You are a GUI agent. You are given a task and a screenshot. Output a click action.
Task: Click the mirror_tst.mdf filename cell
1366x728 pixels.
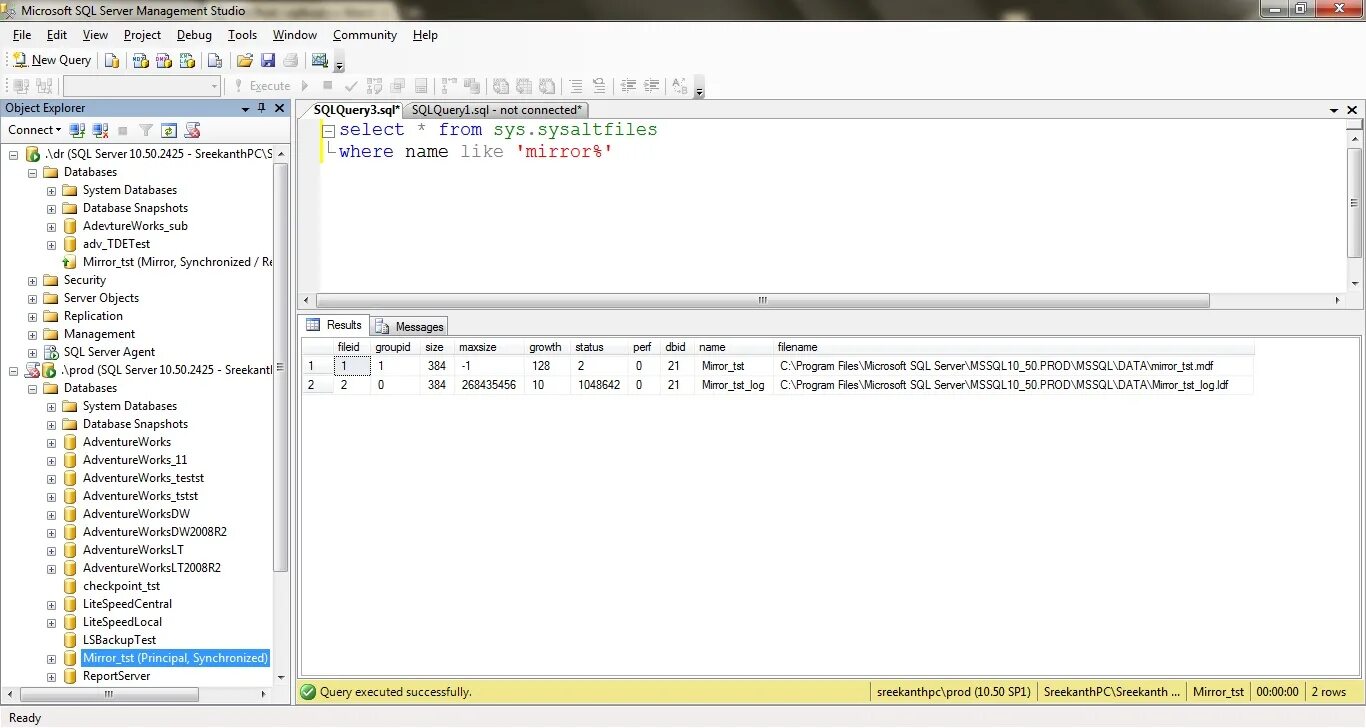coord(1013,366)
